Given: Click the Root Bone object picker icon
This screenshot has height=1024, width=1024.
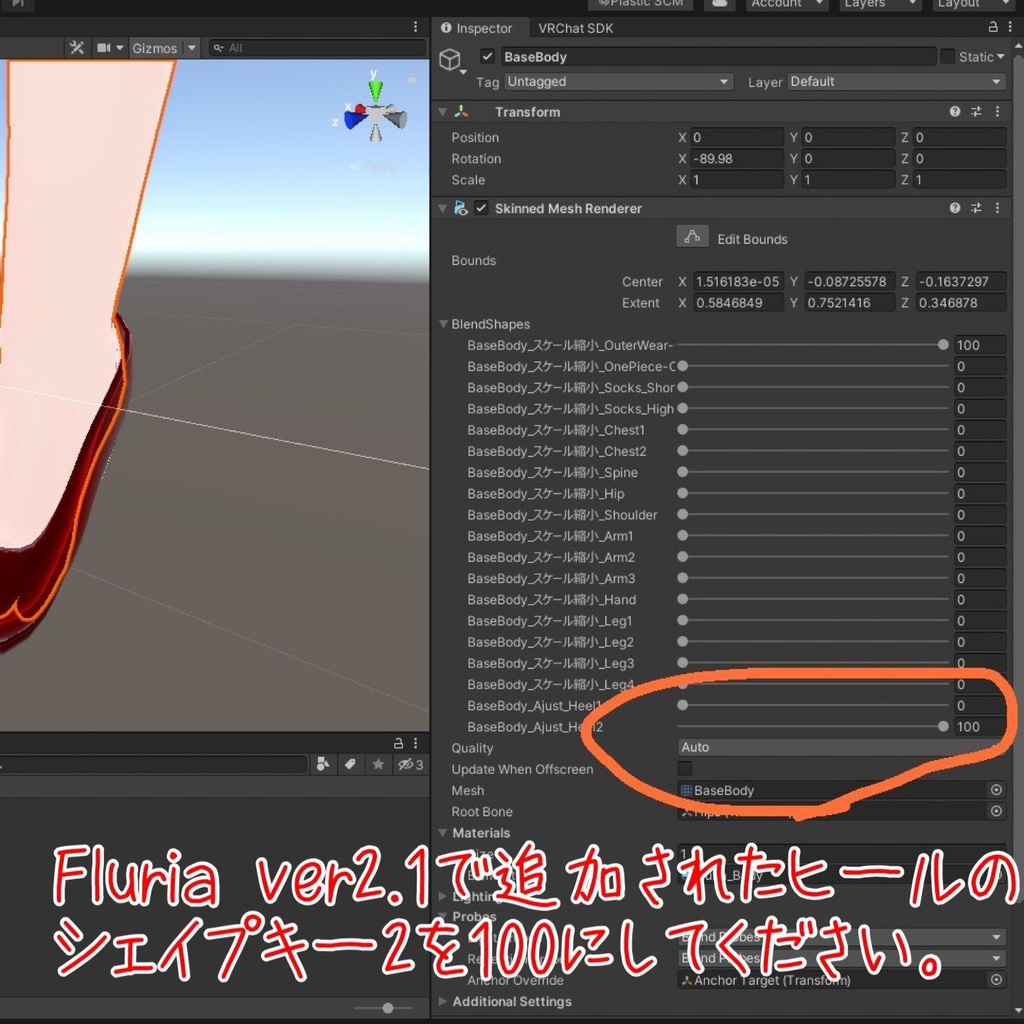Looking at the screenshot, I should (x=995, y=811).
